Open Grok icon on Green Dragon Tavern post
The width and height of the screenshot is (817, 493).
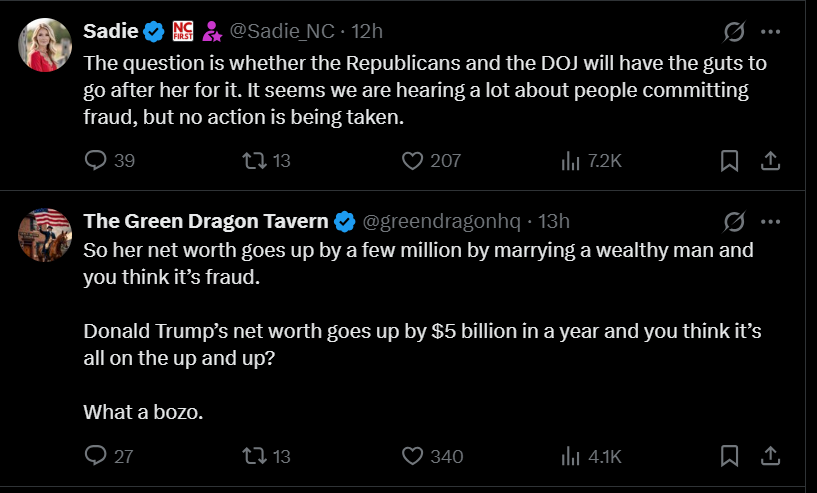pos(733,221)
